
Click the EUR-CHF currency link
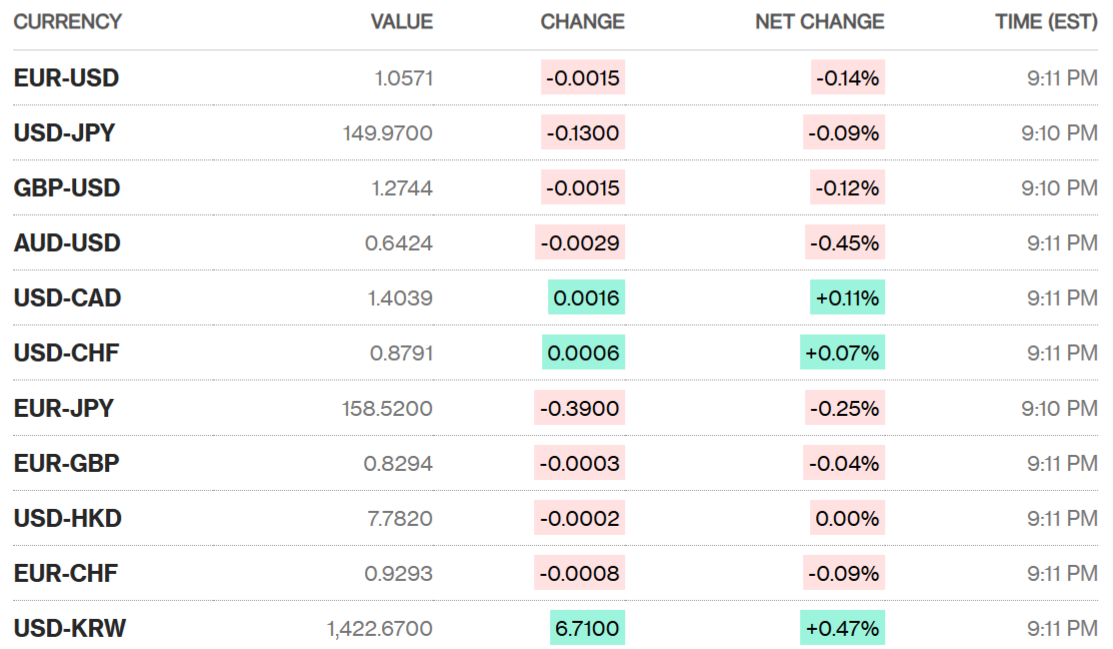tap(66, 574)
